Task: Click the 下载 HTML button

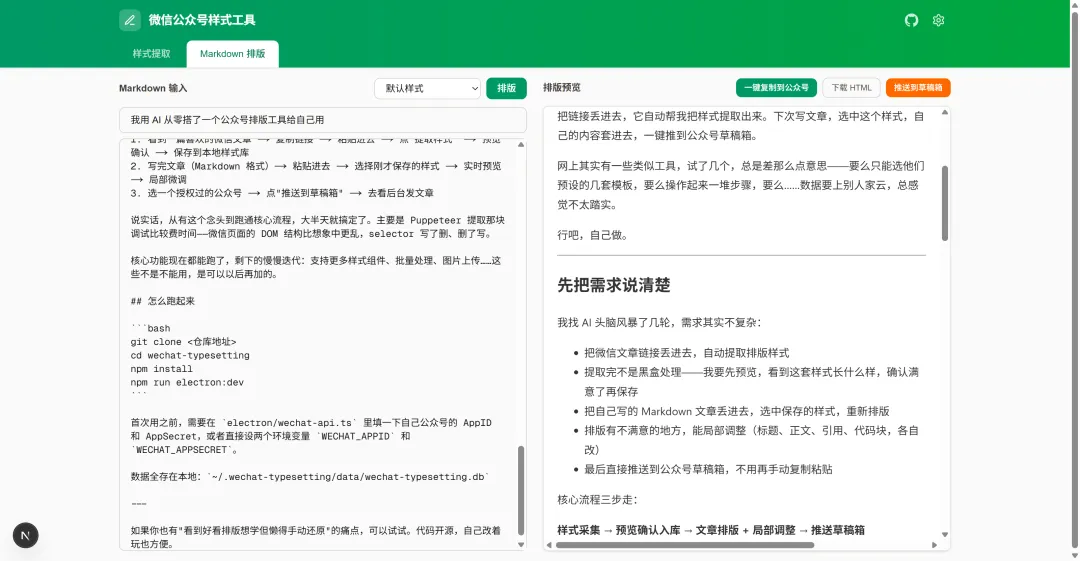Action: 851,88
